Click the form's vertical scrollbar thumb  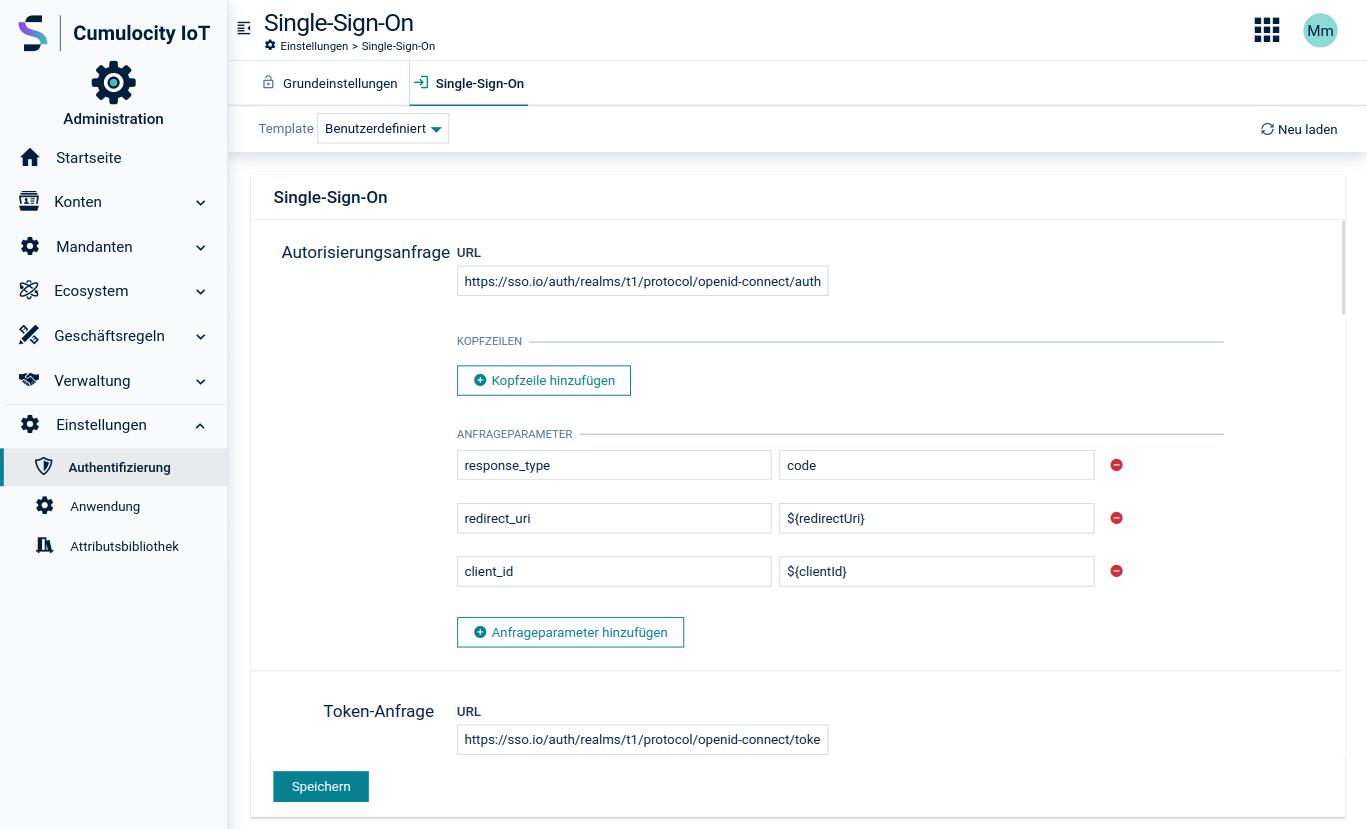coord(1343,267)
